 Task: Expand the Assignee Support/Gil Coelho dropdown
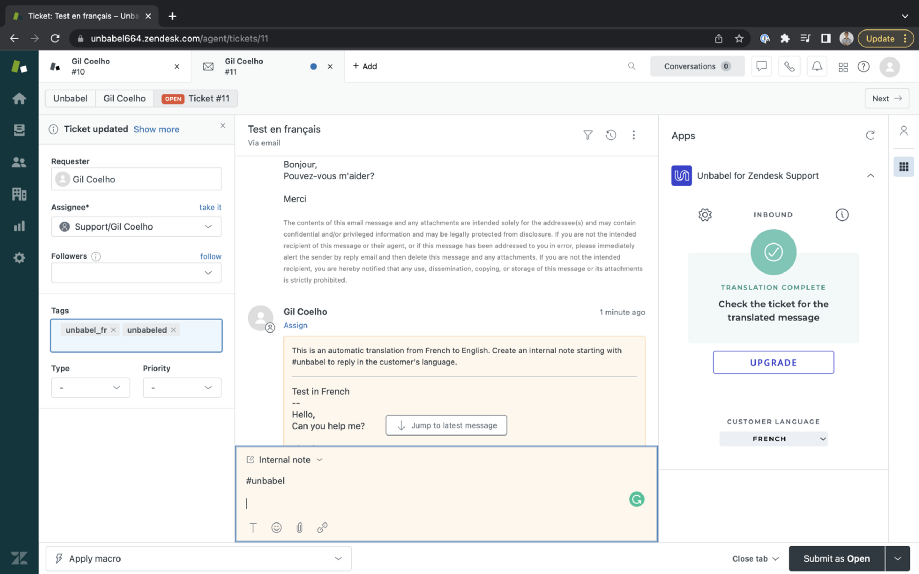tap(136, 226)
